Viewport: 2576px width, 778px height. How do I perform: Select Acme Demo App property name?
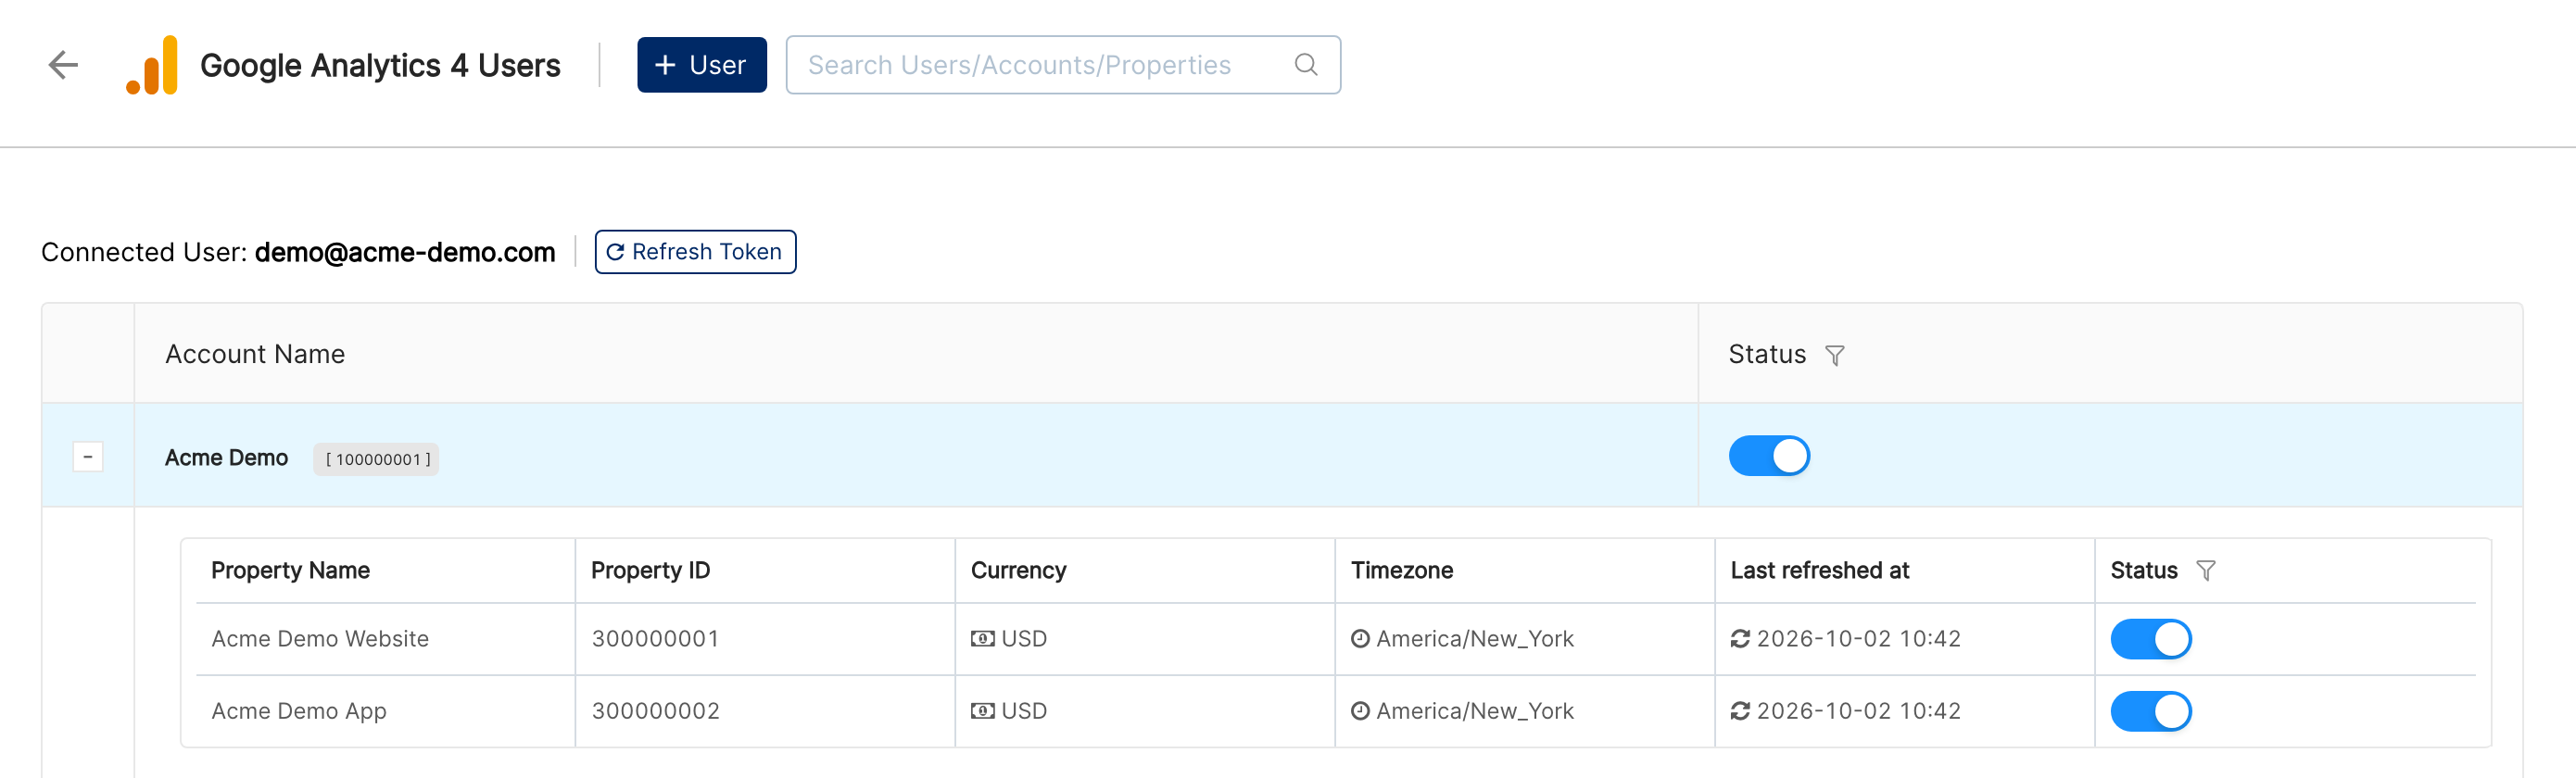tap(299, 711)
